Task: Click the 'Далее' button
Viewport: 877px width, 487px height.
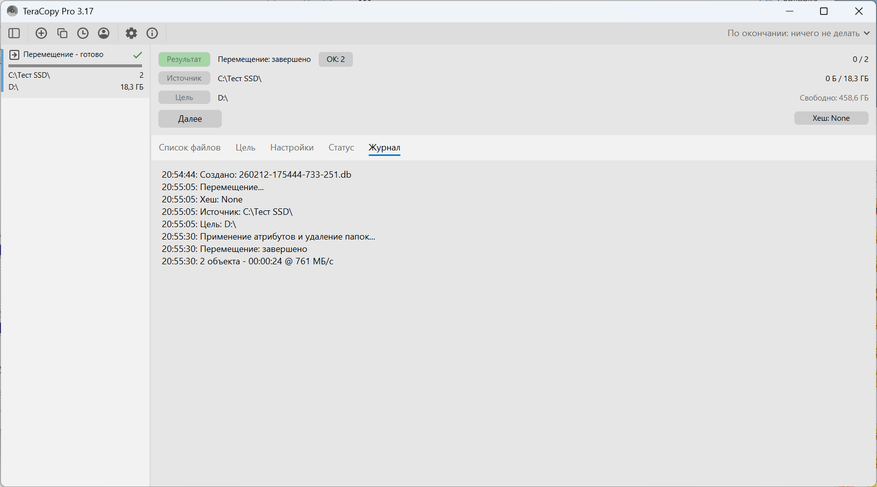Action: click(x=190, y=119)
